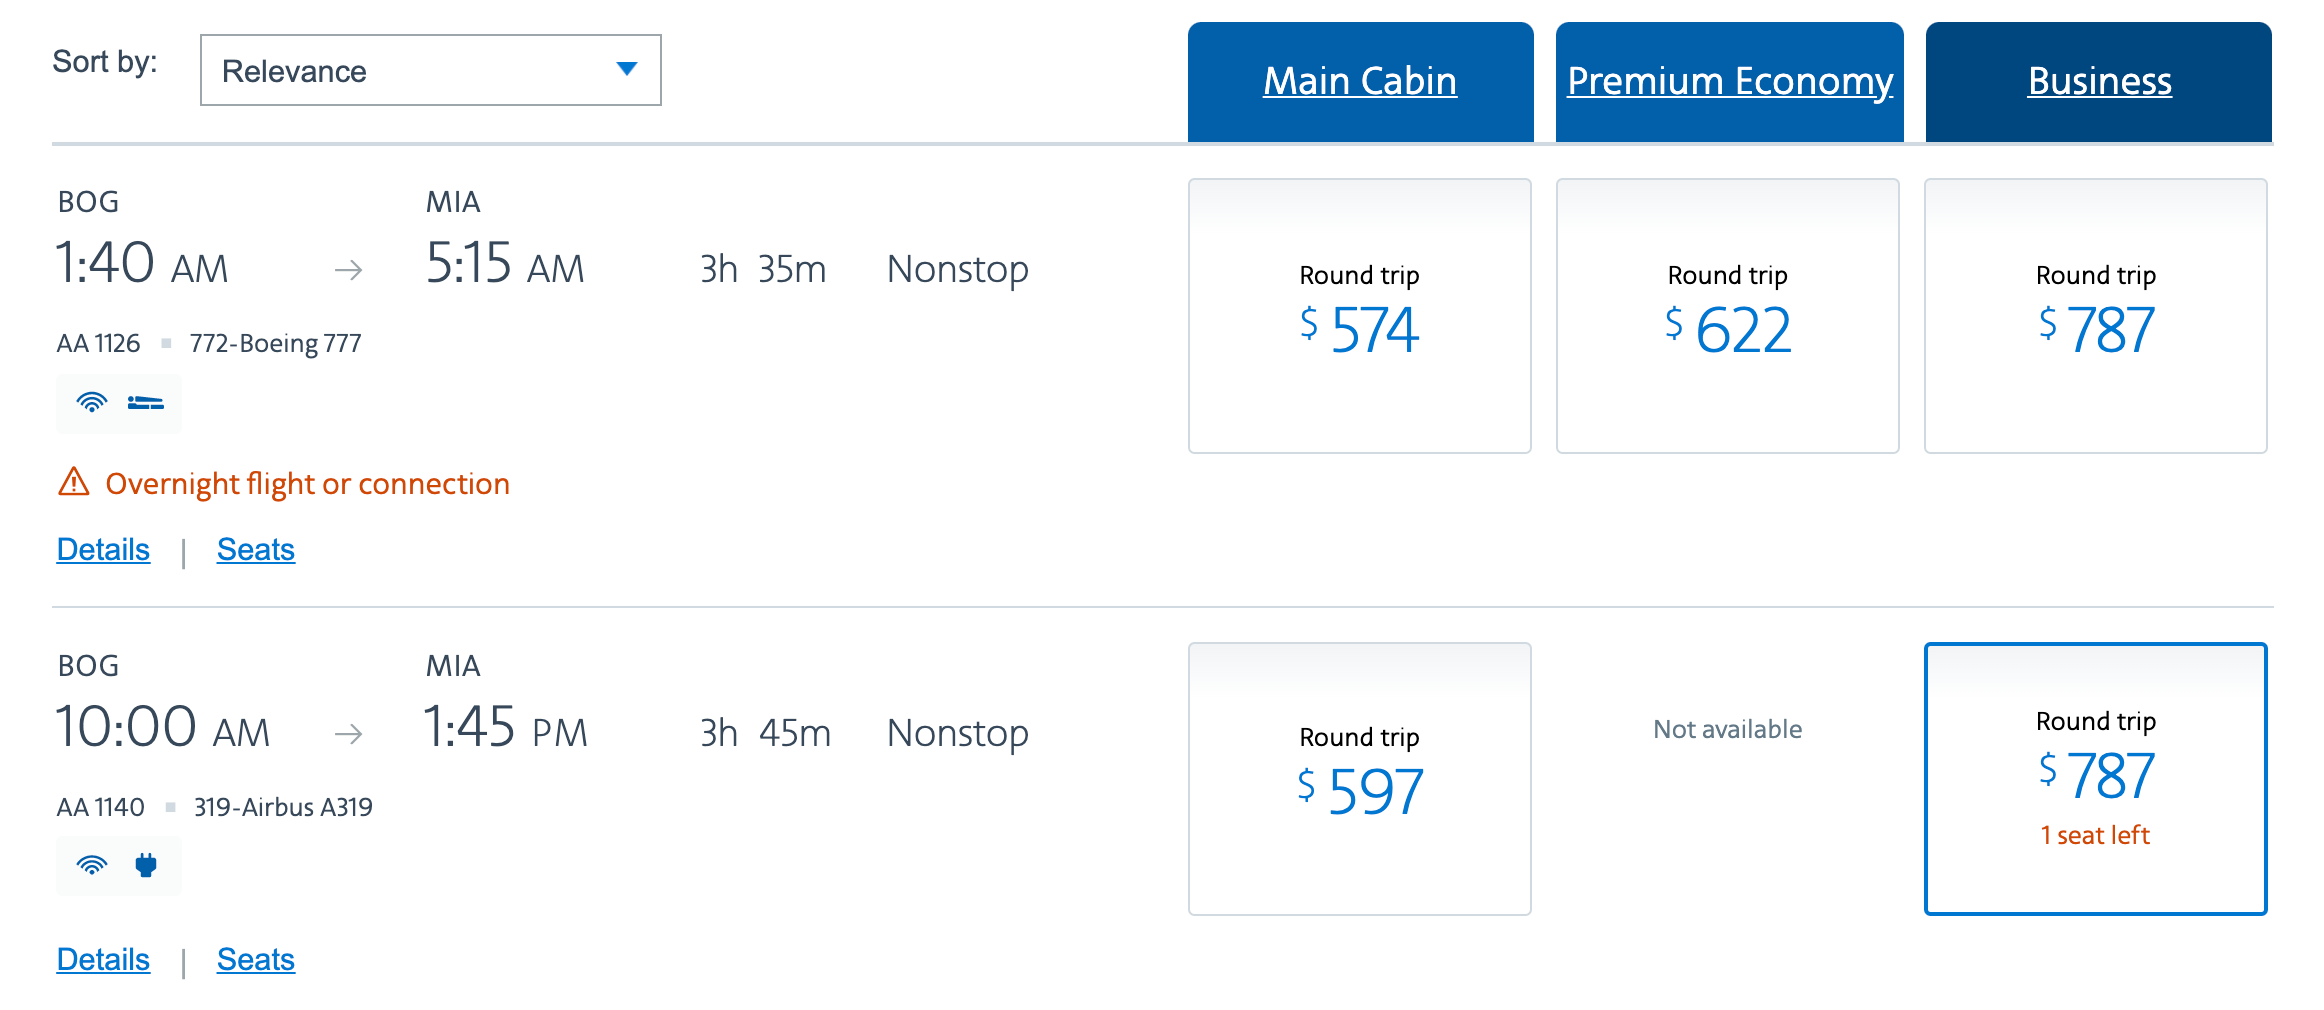View Seats for the 10:00 AM flight
The width and height of the screenshot is (2324, 1010).
pos(256,959)
